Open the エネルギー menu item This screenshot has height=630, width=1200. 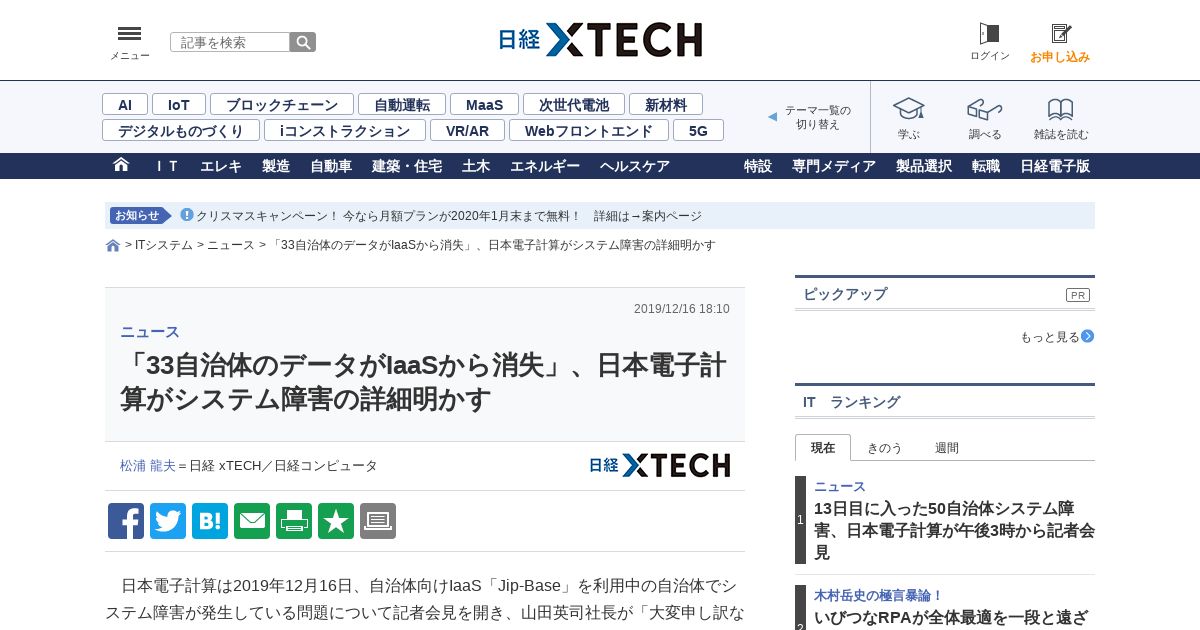pos(545,166)
